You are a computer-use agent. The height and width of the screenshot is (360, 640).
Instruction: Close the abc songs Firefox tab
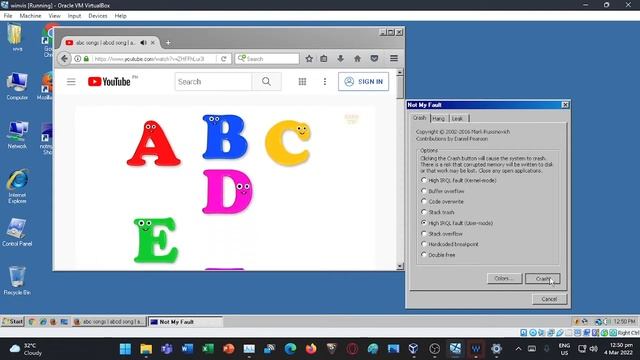coord(153,42)
